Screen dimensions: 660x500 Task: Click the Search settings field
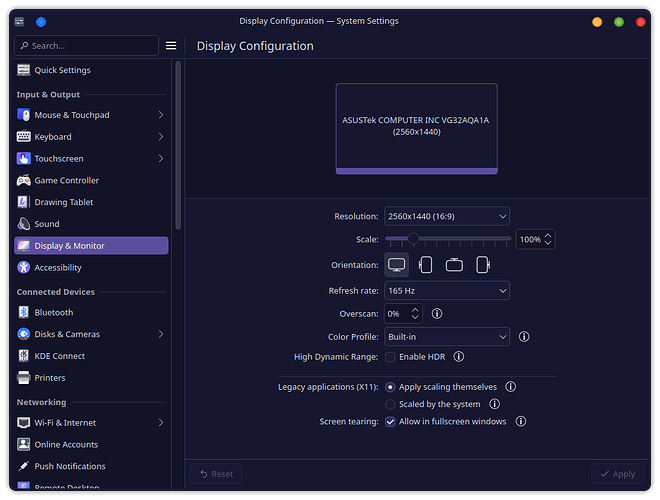86,45
